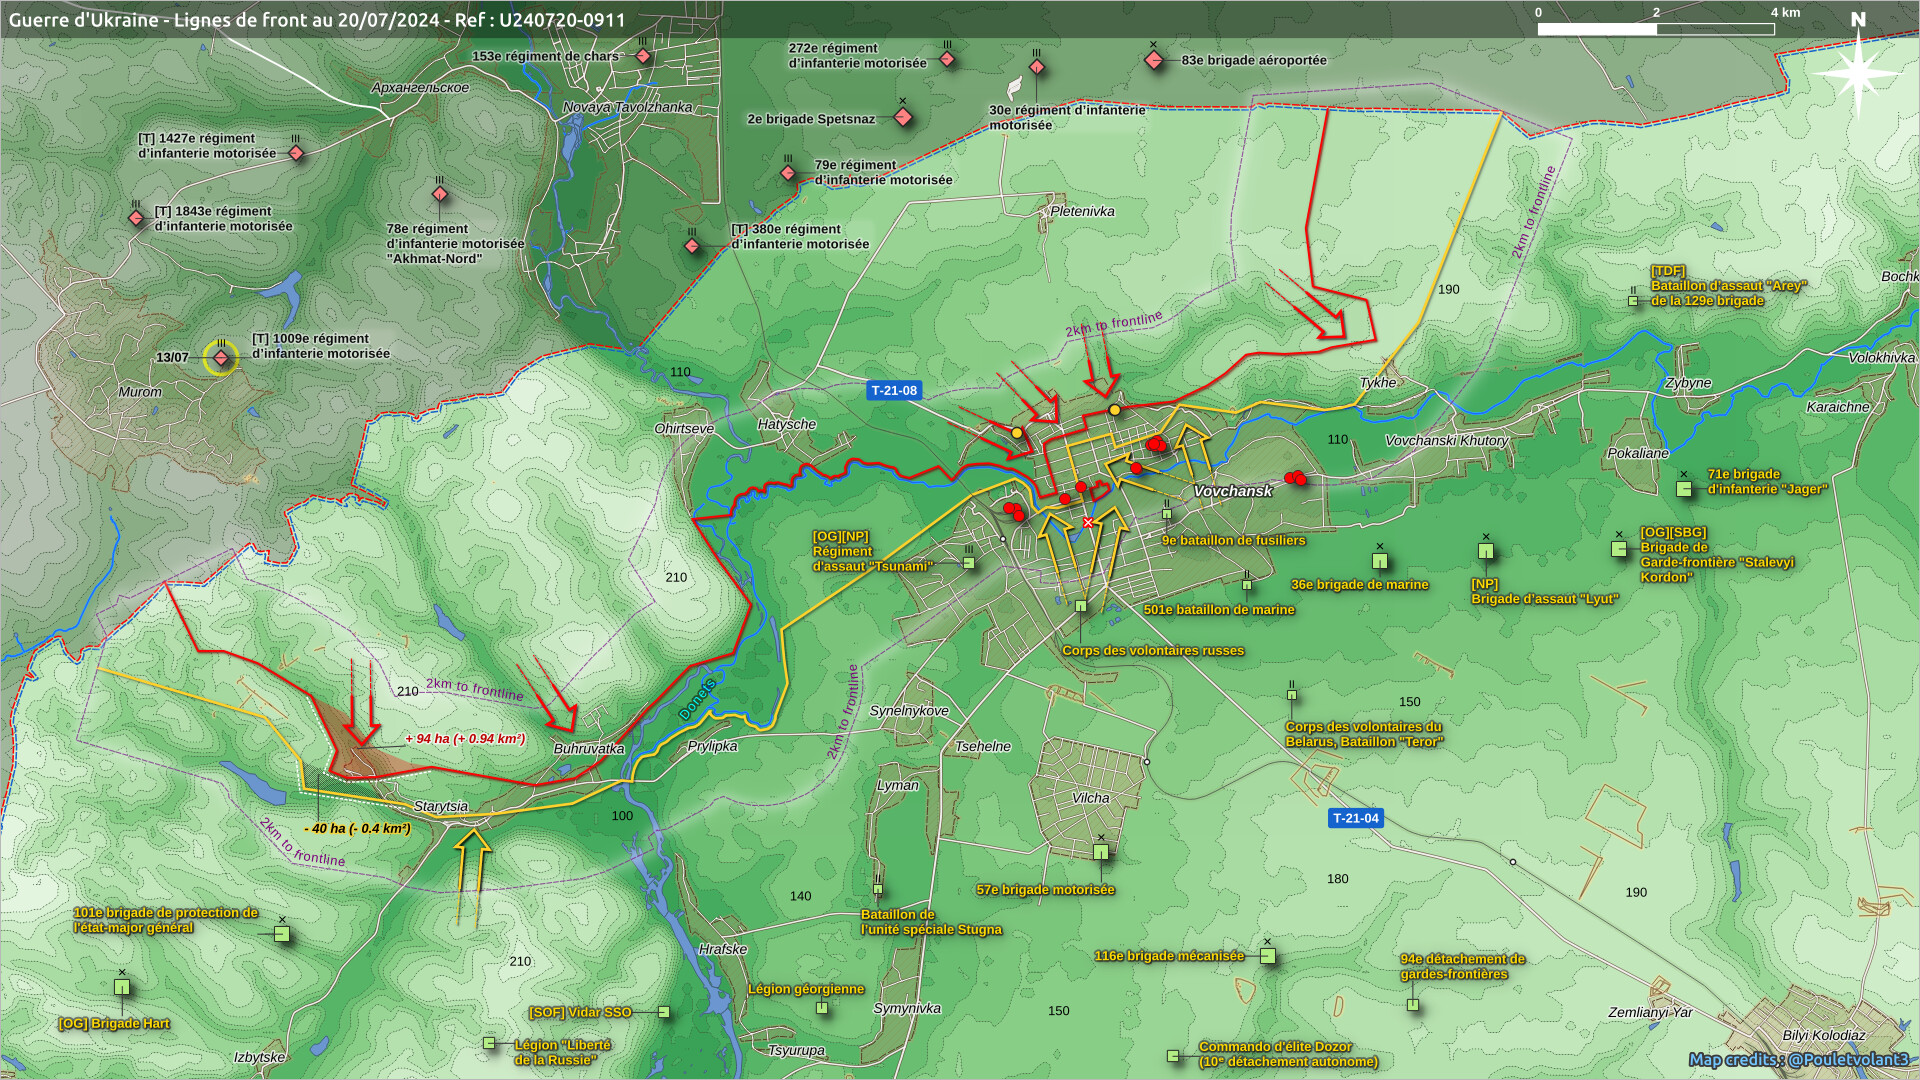Screen dimensions: 1920x1080
Task: Click the +94 ha gain annotation
Action: (x=465, y=739)
